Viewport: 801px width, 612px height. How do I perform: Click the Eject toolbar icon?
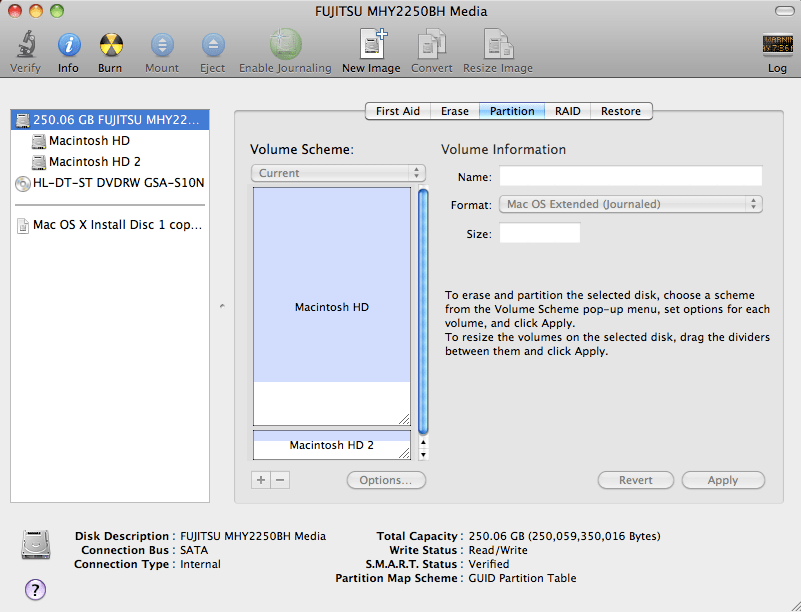tap(212, 44)
